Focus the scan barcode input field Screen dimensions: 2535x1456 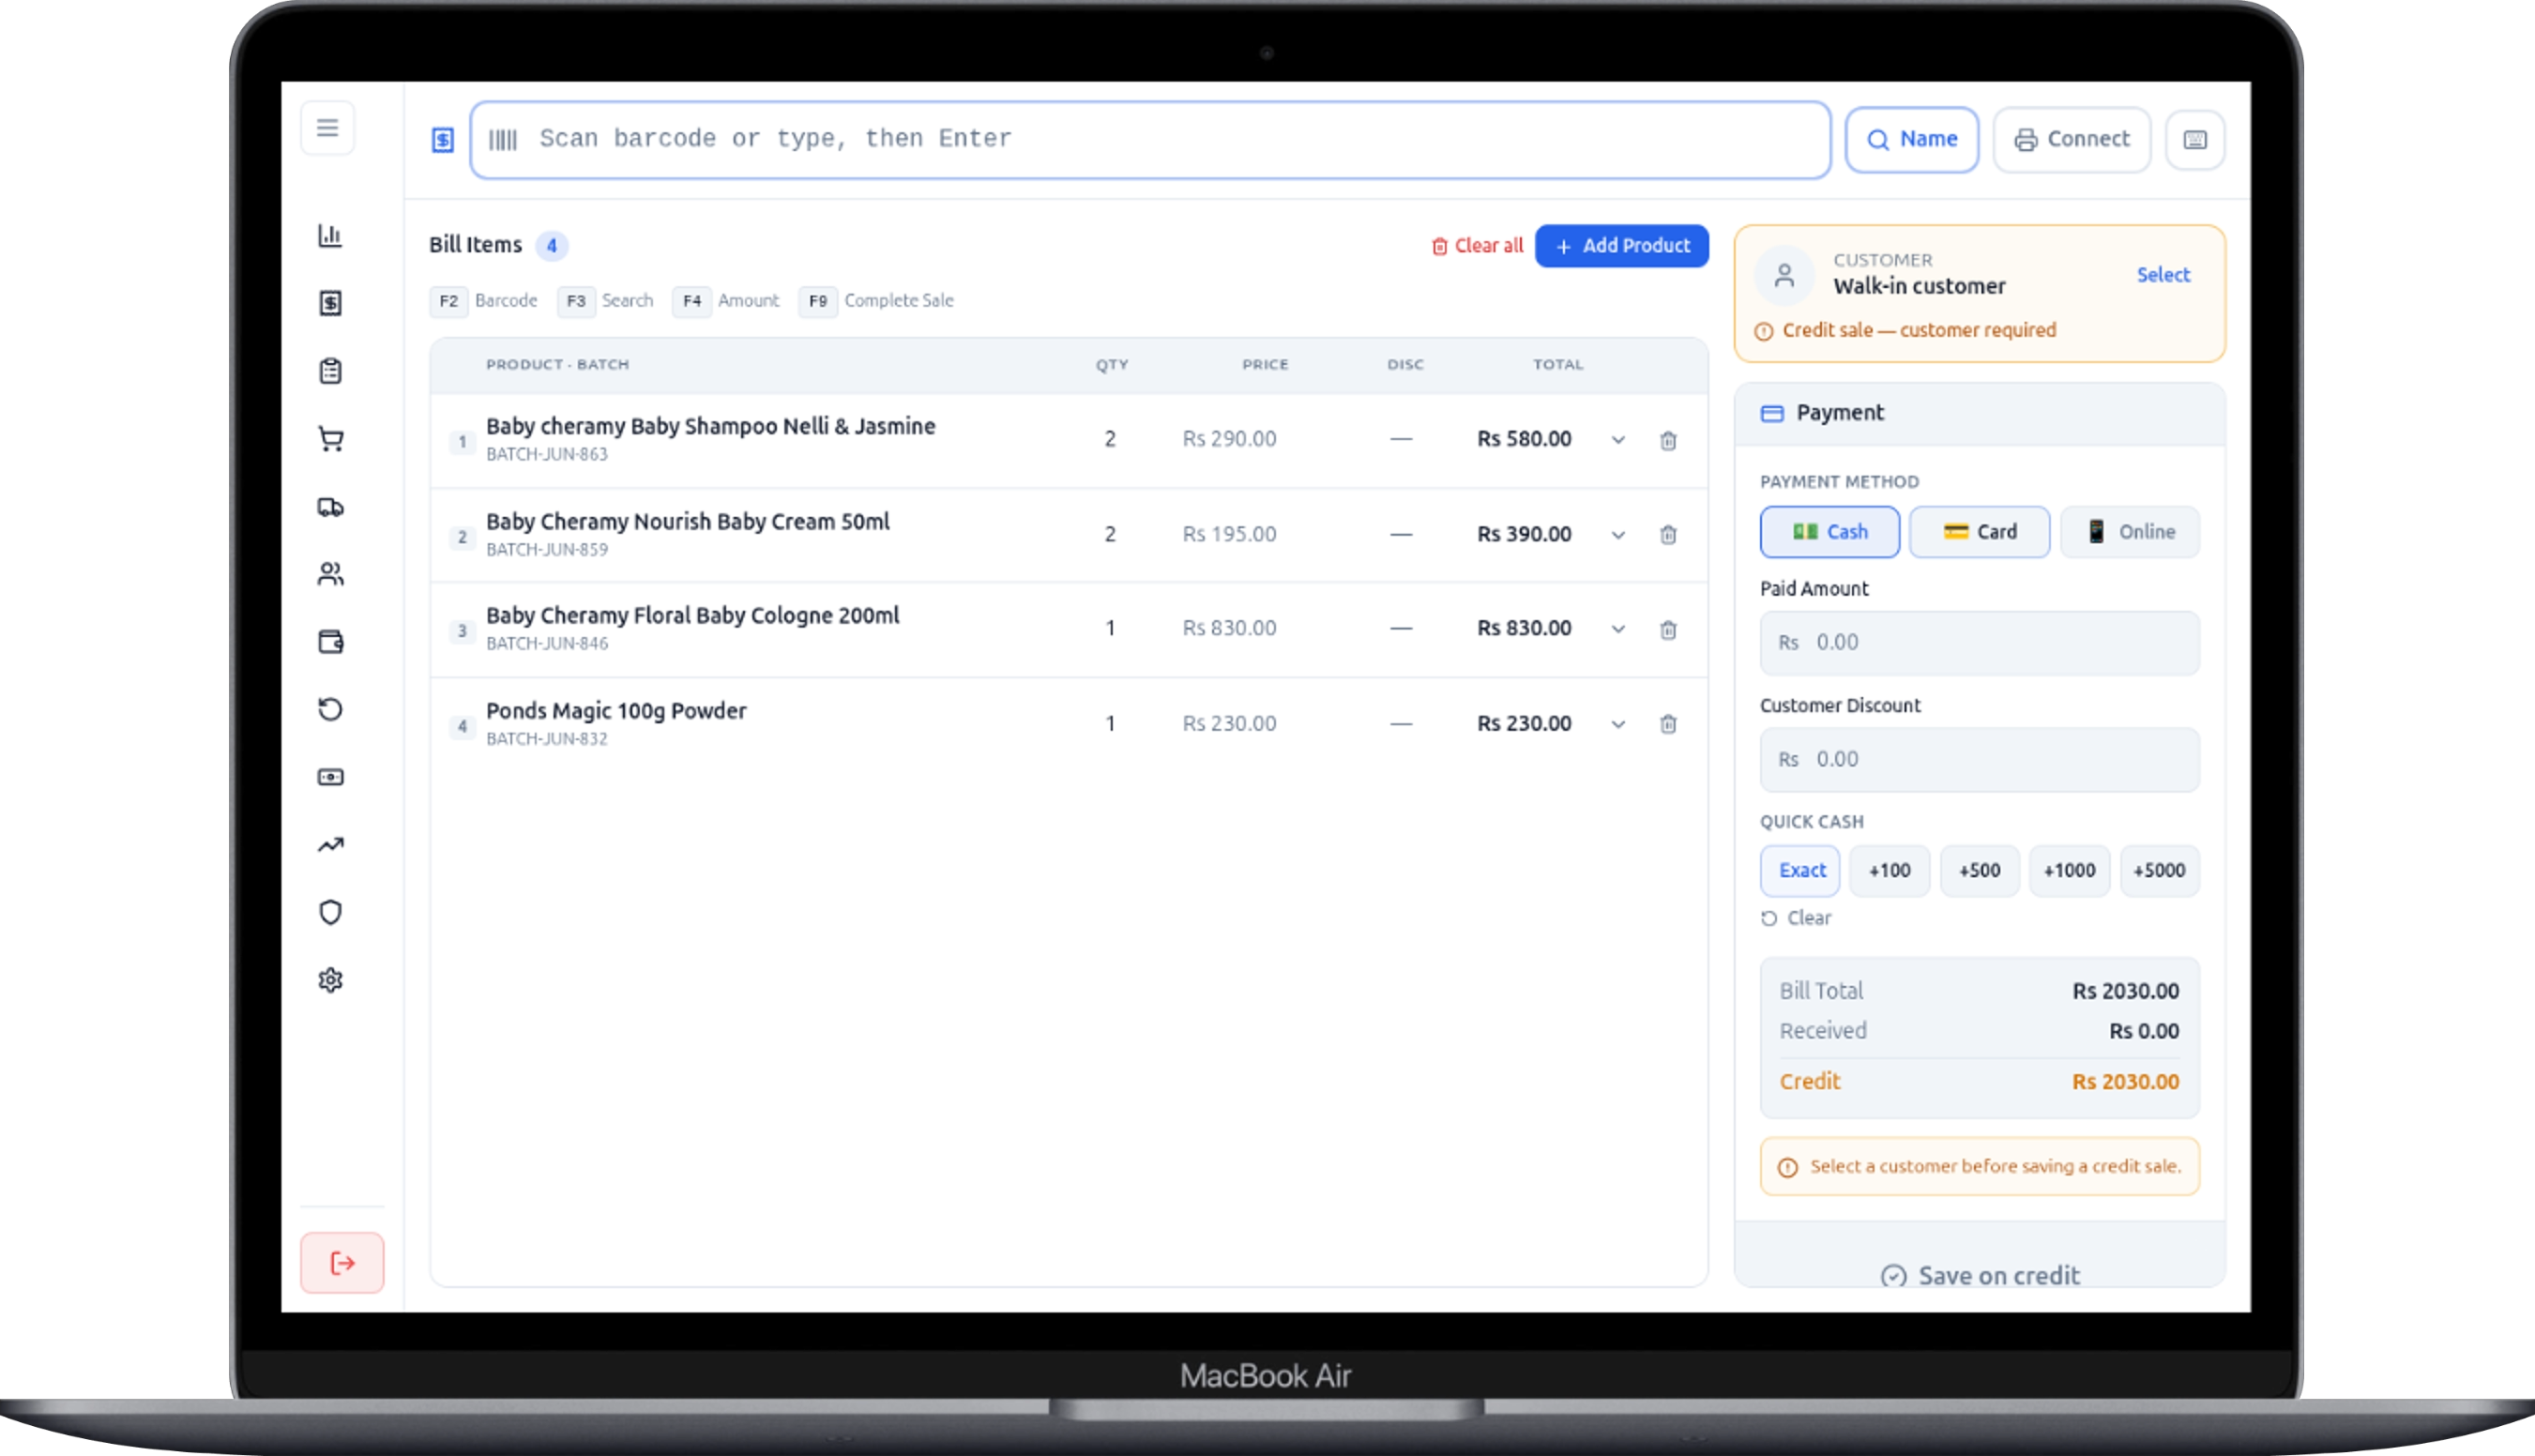click(1150, 140)
